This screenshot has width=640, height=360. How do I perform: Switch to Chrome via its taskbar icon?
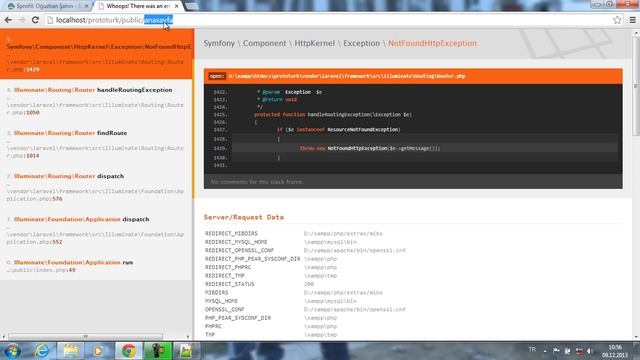pos(129,351)
